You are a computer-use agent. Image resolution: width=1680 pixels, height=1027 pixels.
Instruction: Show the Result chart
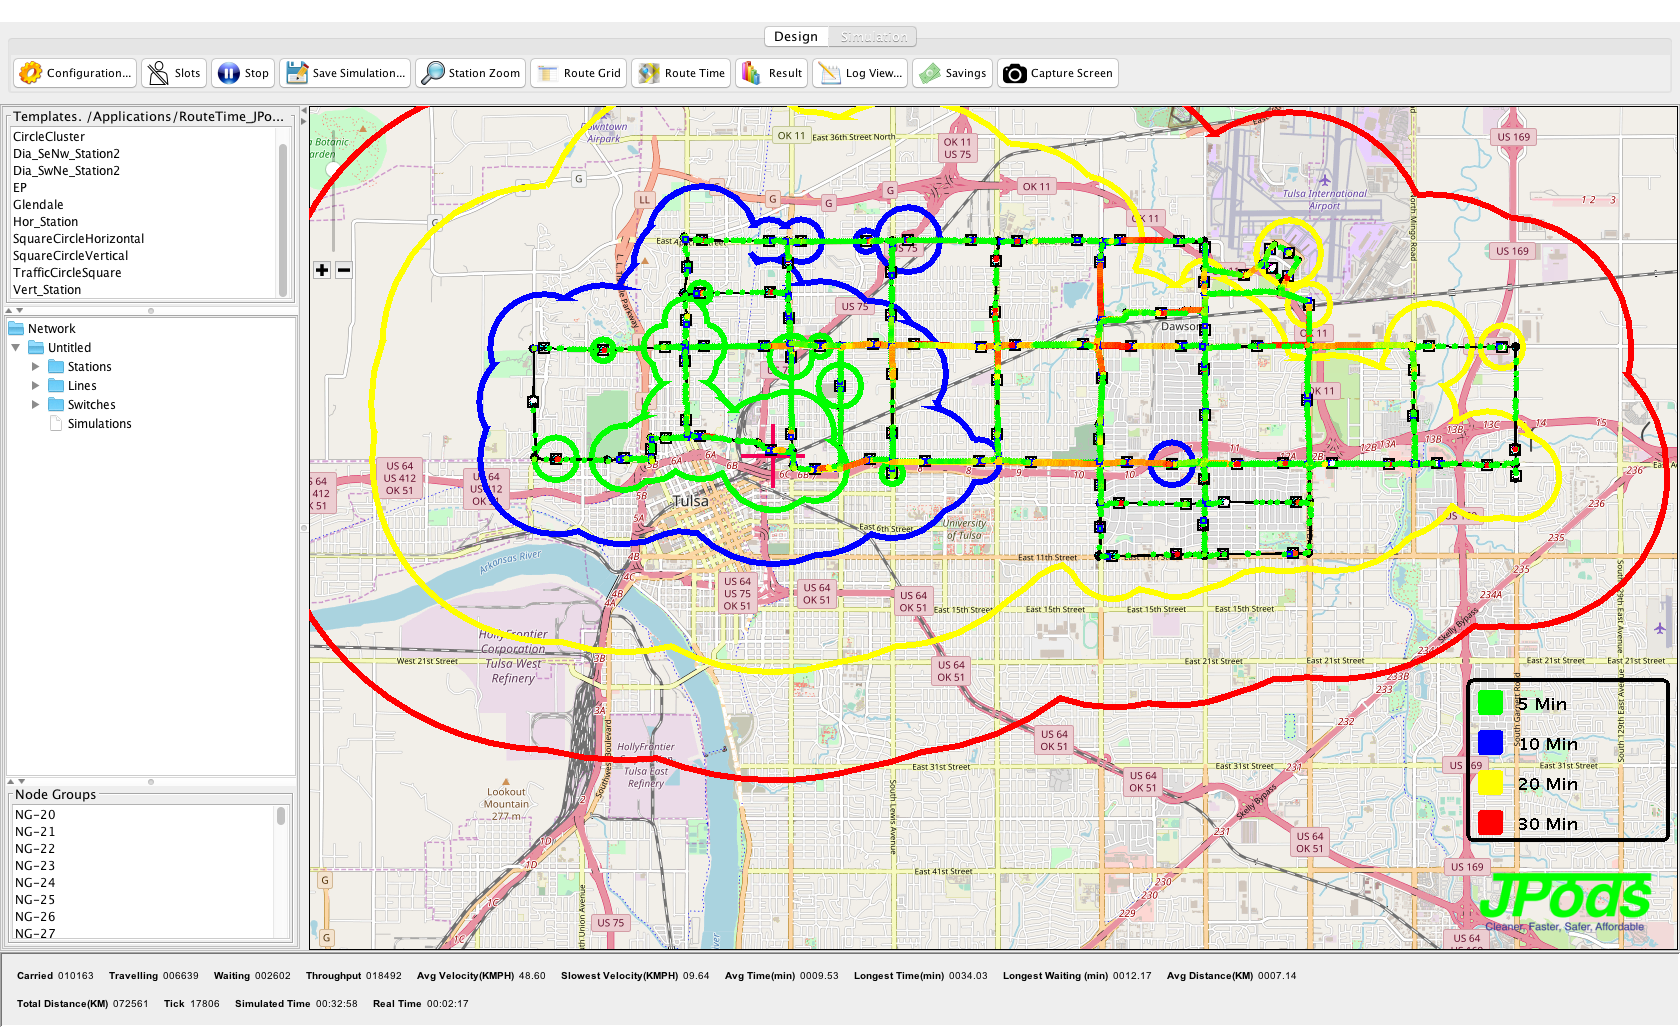pos(751,73)
